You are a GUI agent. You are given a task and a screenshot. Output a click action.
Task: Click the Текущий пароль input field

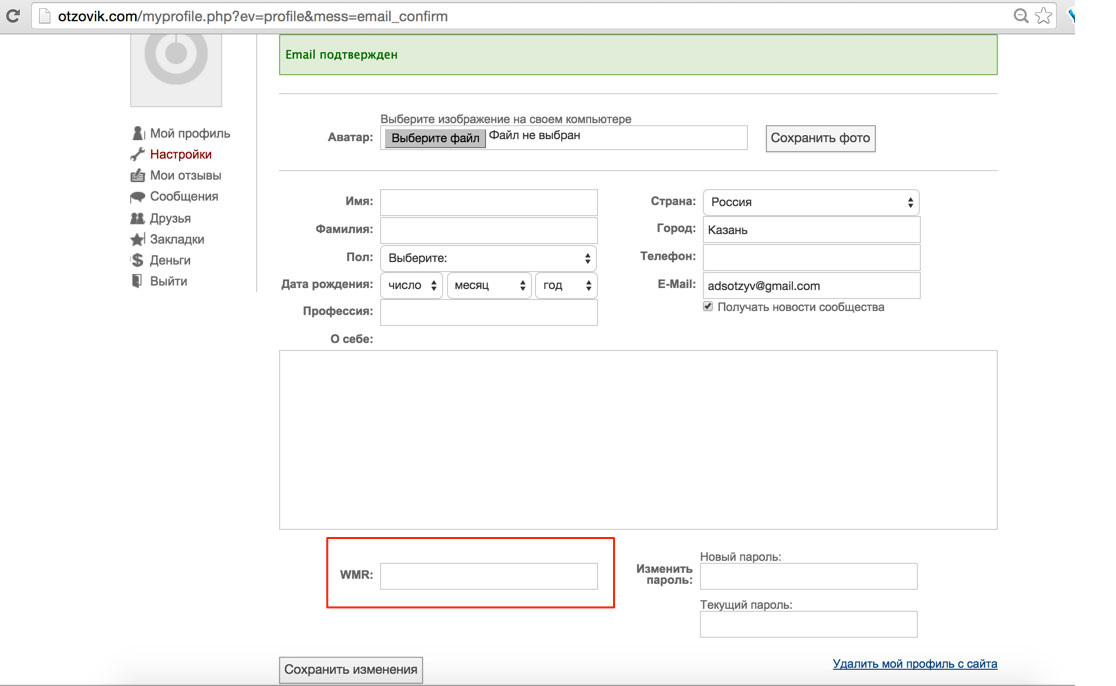[x=809, y=624]
